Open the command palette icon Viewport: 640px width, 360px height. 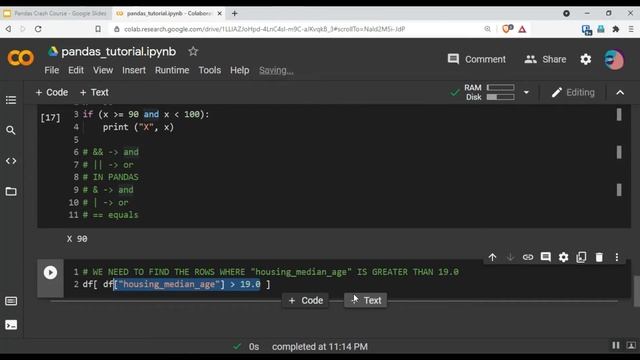(x=11, y=301)
